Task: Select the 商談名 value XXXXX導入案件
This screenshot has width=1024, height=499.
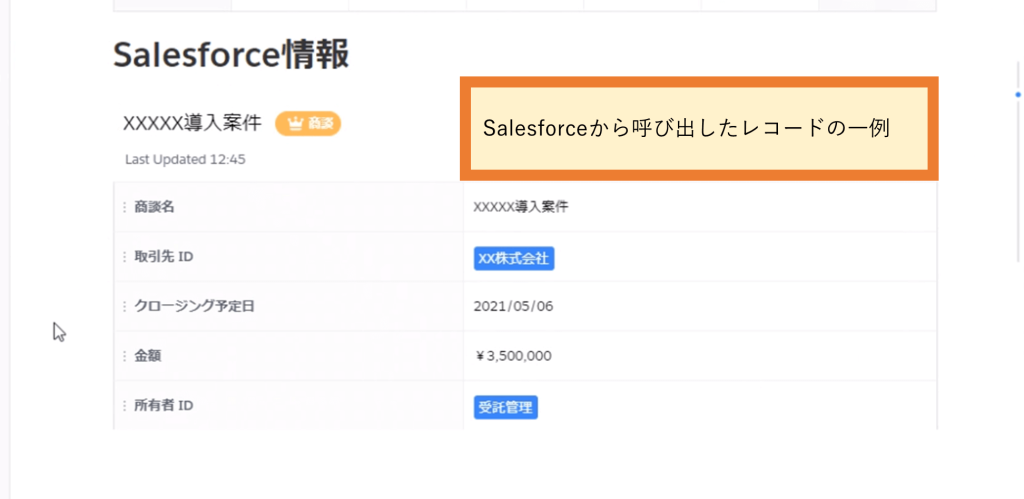Action: [x=520, y=207]
